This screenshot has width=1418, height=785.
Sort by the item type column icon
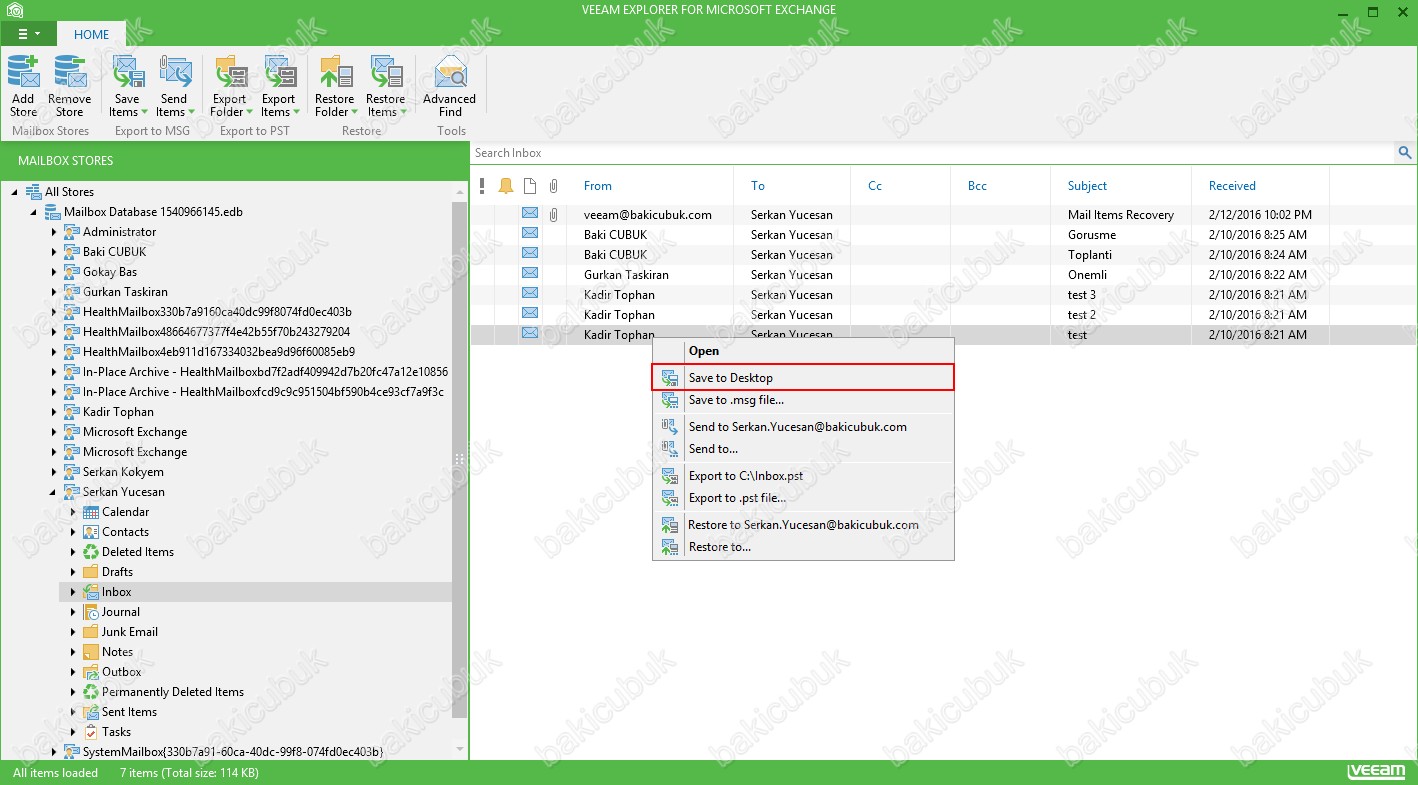(x=530, y=186)
